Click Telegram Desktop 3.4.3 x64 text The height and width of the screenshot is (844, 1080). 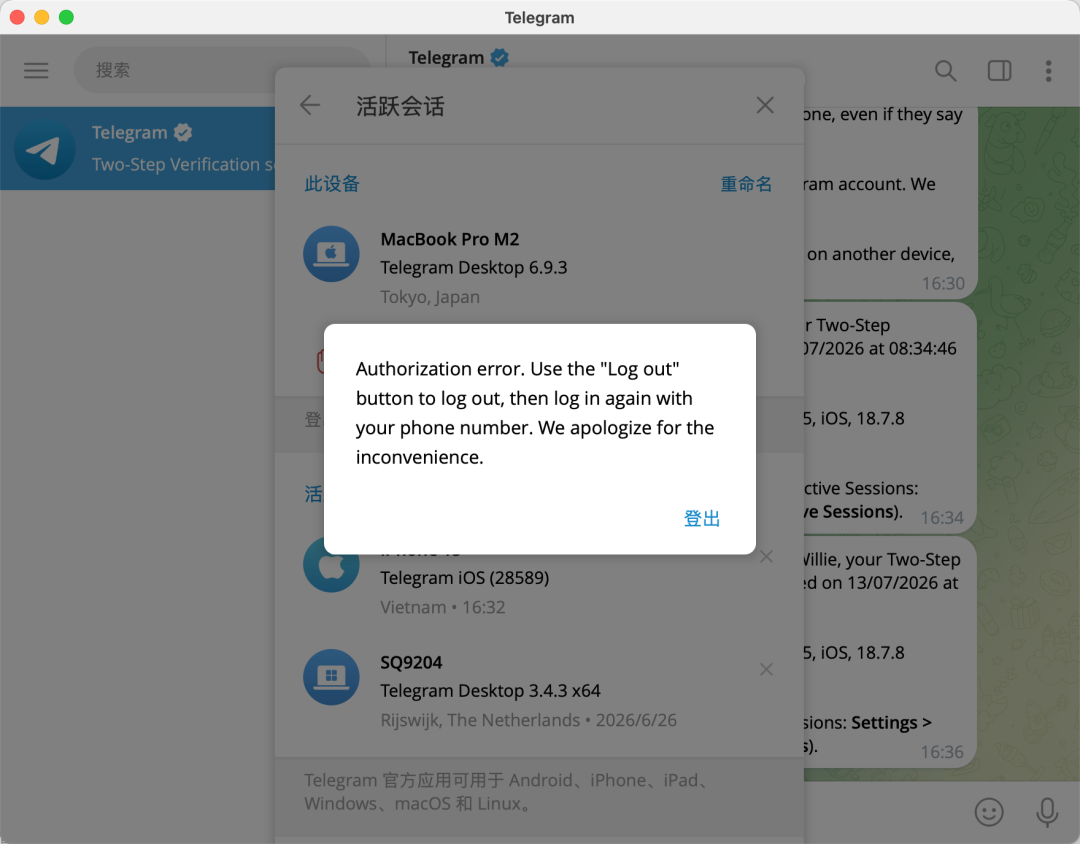coord(490,690)
